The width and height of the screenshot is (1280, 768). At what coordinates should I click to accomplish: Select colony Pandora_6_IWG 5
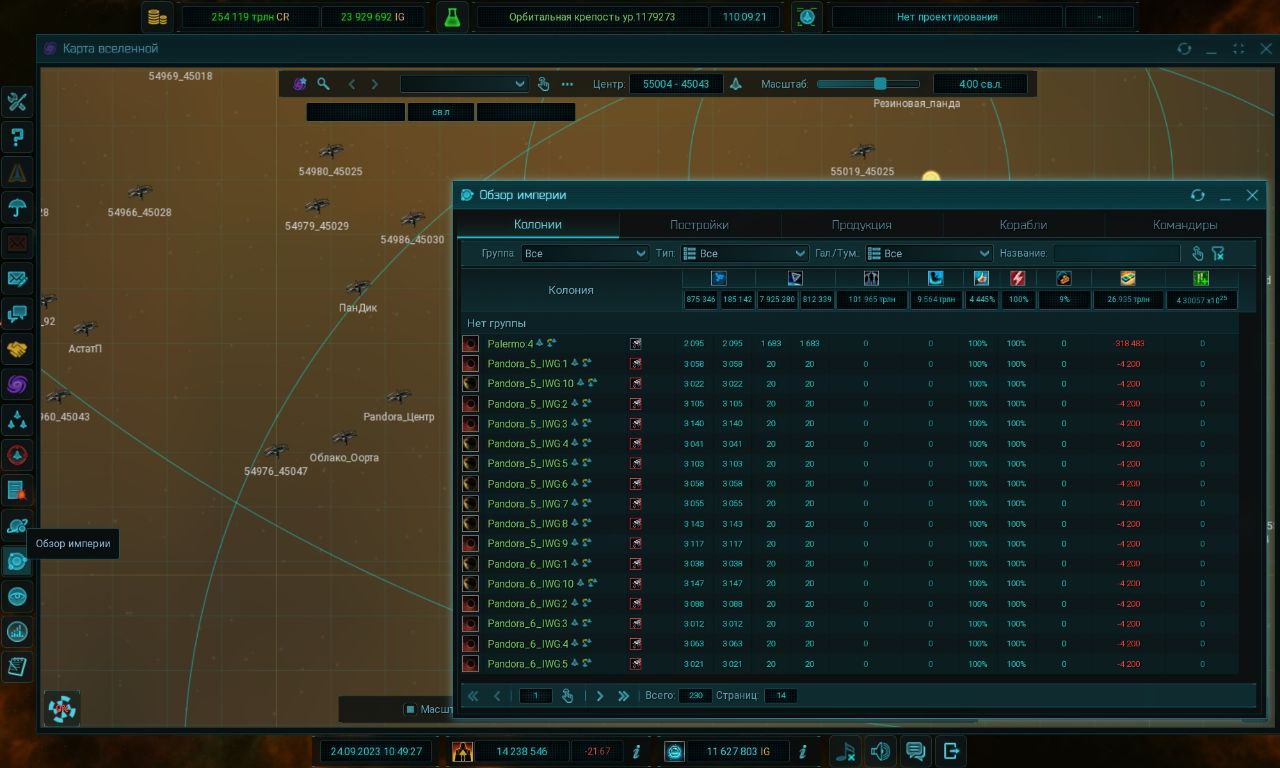pyautogui.click(x=527, y=664)
